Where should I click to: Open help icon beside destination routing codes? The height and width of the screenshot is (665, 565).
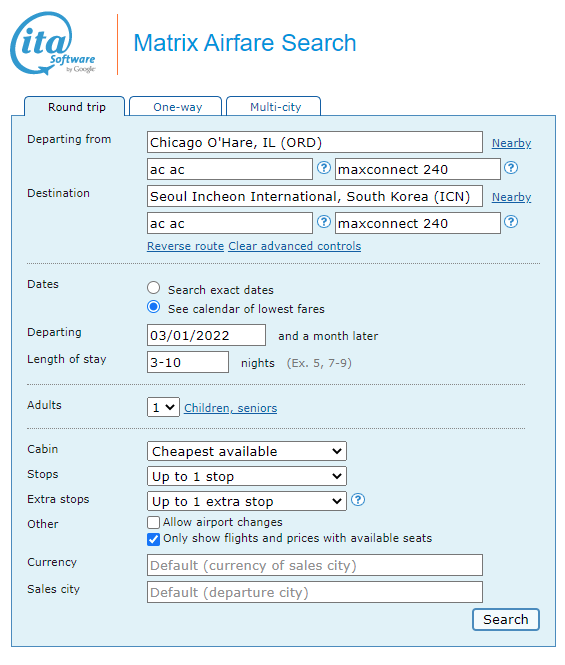tap(324, 222)
